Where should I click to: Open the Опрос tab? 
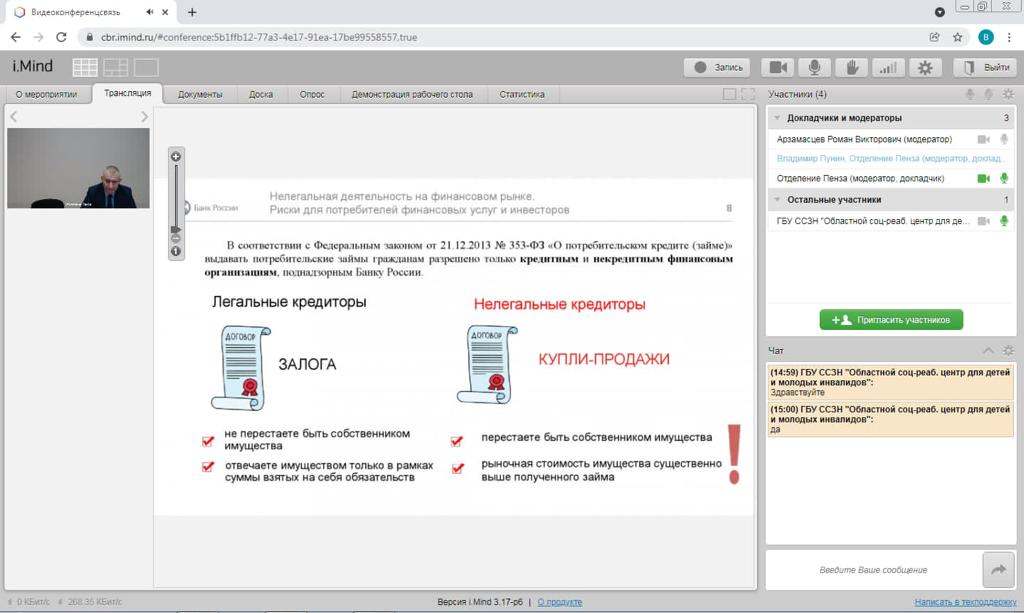point(312,94)
